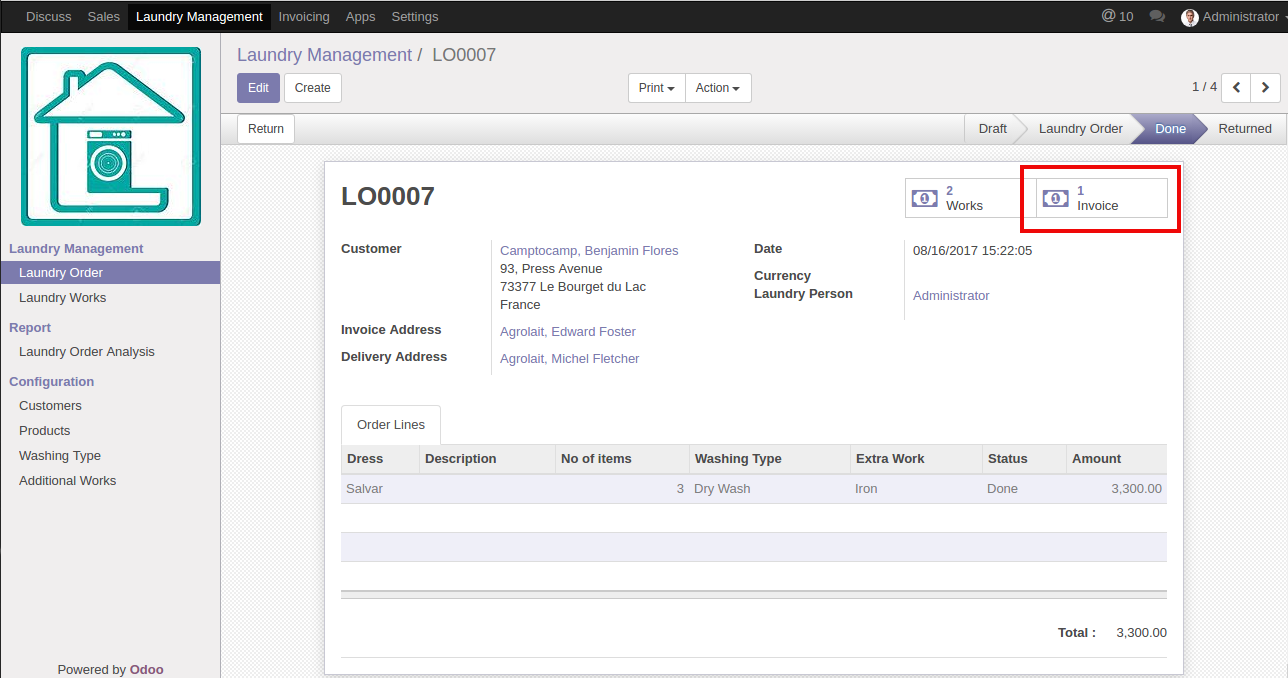Click the 3,300.00 amount in Salvar row

pos(1116,489)
